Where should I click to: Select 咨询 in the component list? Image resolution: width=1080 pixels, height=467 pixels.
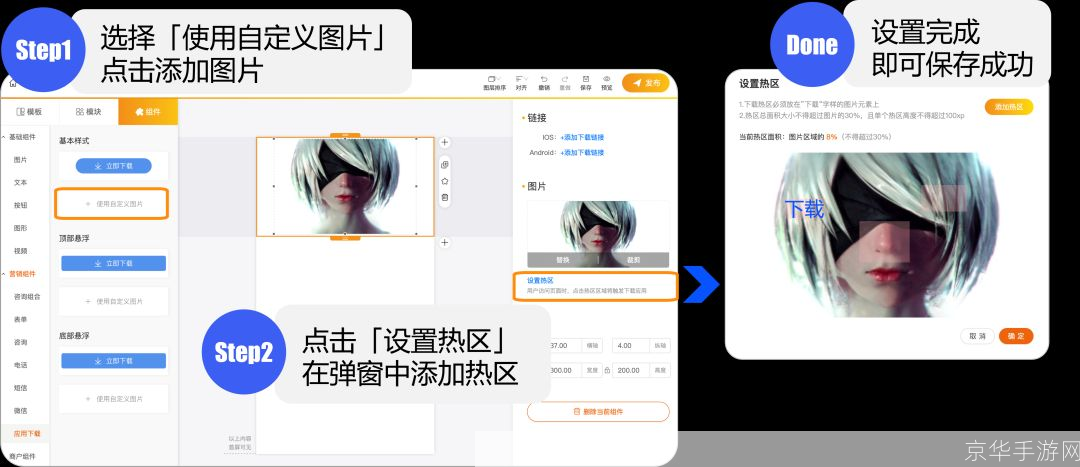point(21,342)
